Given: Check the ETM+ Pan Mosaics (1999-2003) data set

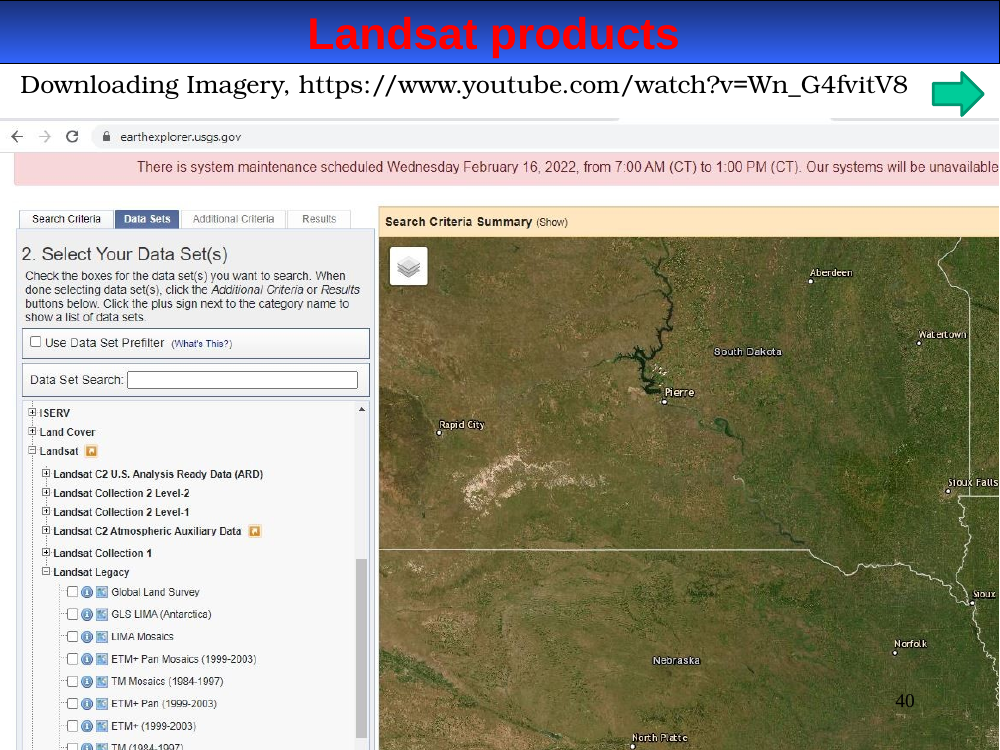Looking at the screenshot, I should 72,659.
